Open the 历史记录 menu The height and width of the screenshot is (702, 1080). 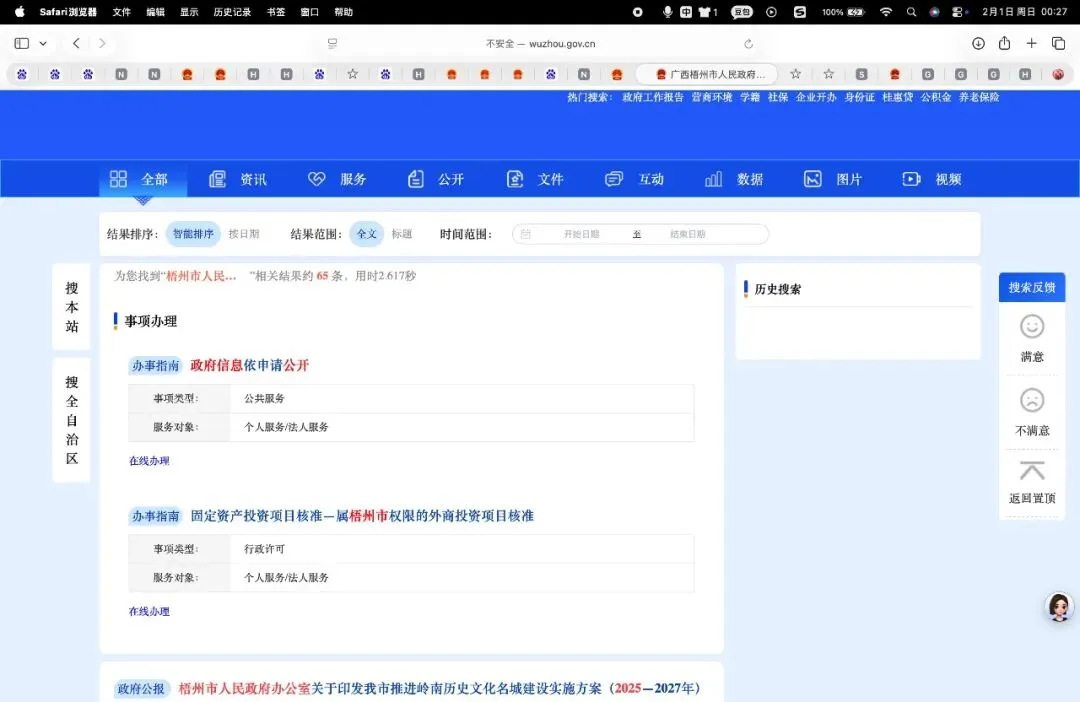coord(232,12)
